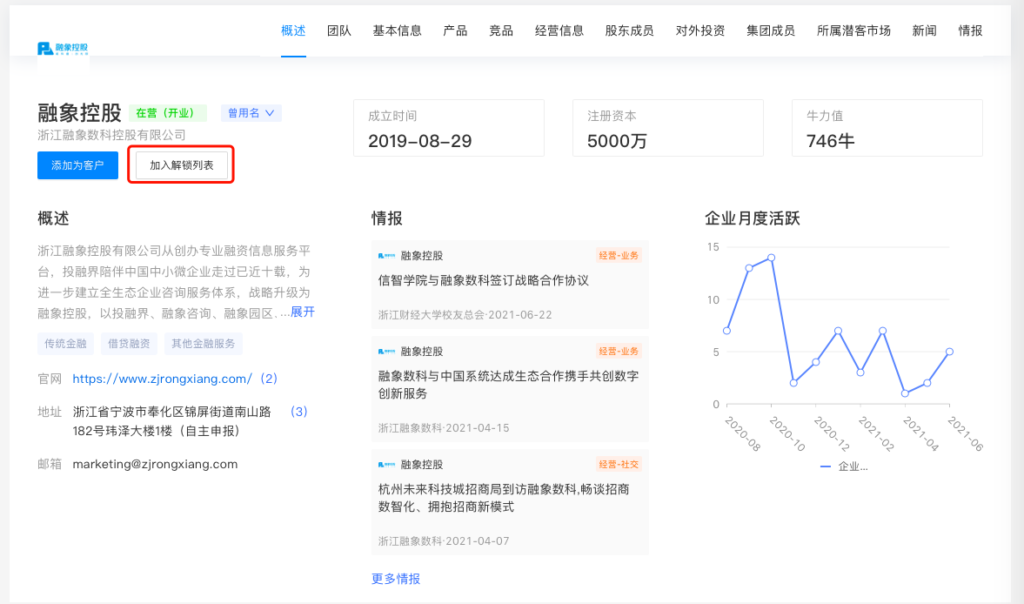Open the 股东成员 tab
This screenshot has height=604, width=1024.
[x=629, y=31]
